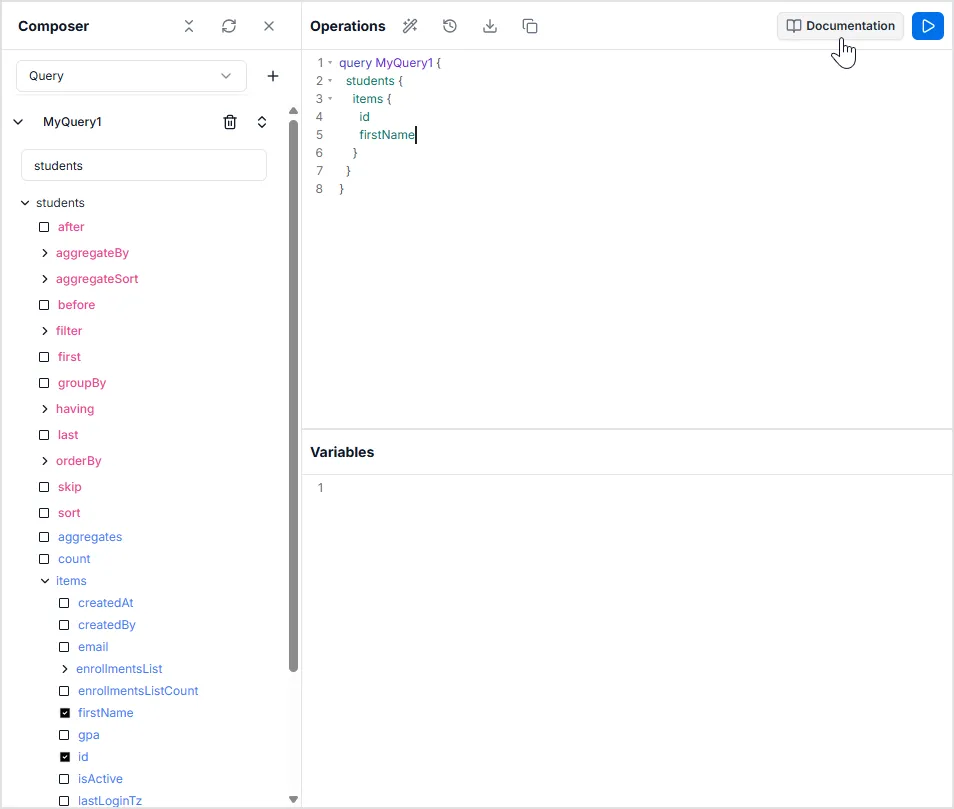
Task: Select the orderBy argument label
Action: [x=79, y=461]
